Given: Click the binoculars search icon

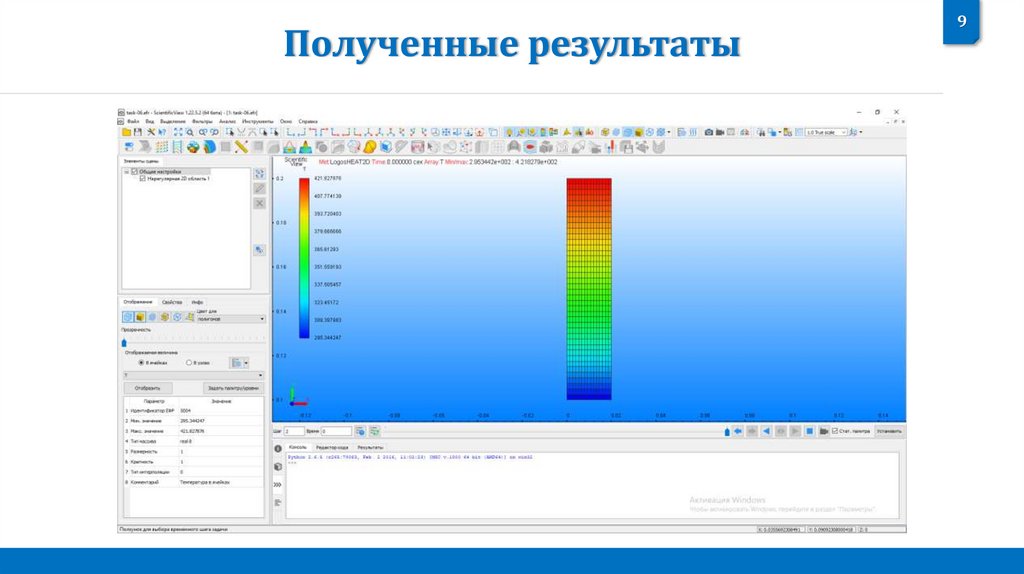Looking at the screenshot, I should point(761,132).
